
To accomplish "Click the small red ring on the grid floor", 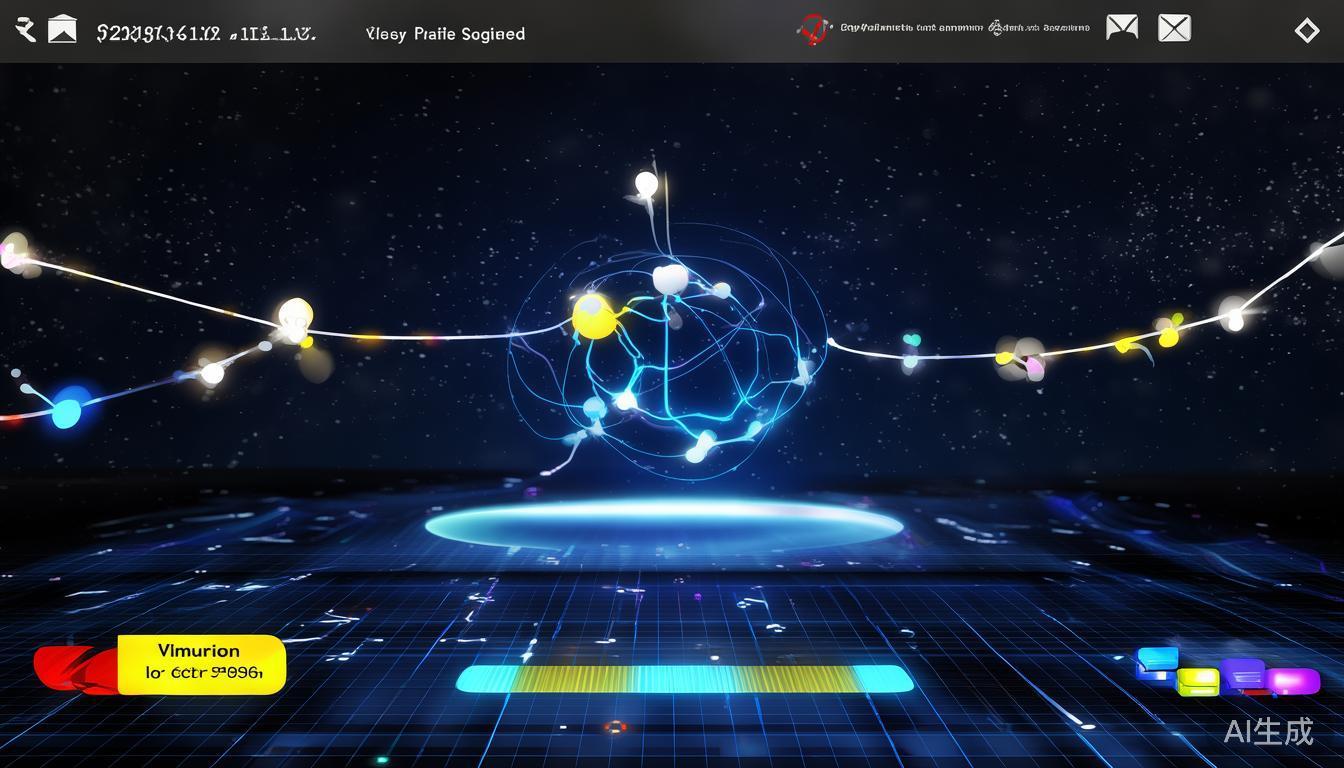I will point(615,727).
